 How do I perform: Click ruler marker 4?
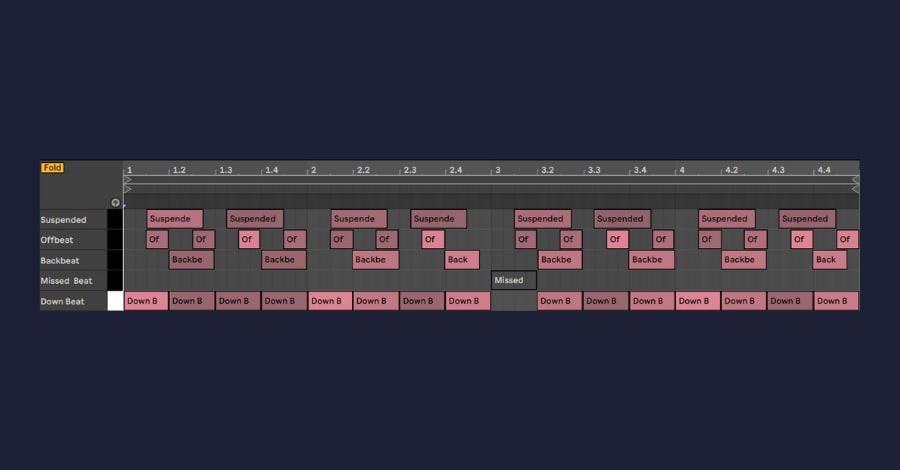tap(682, 170)
